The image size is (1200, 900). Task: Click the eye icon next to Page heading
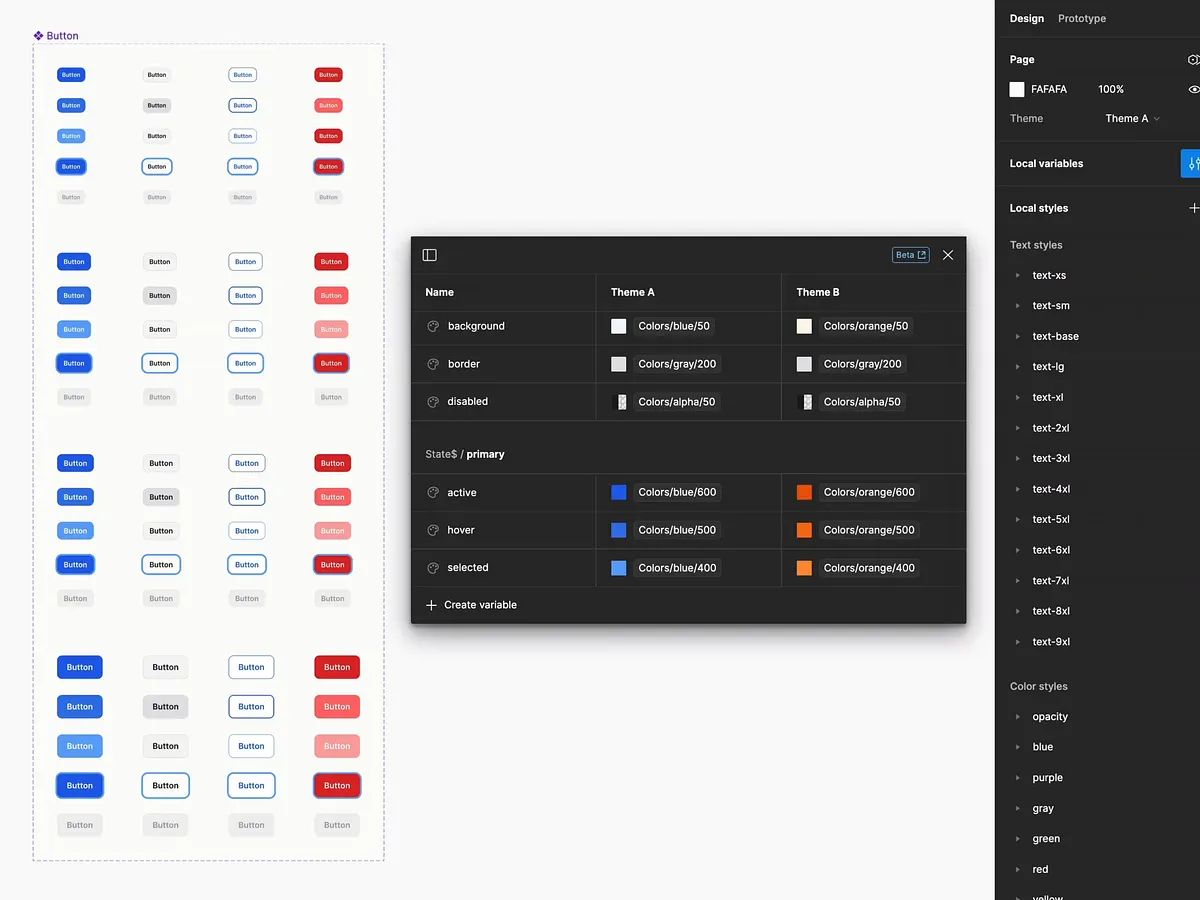tap(1194, 60)
